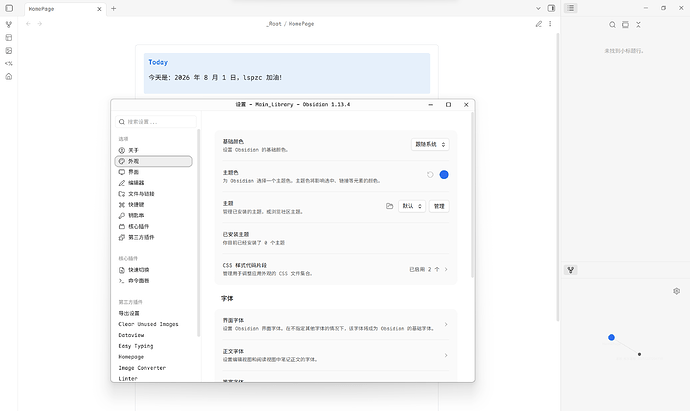Viewport: 690px width, 411px height.
Task: Focus the settings search box
Action: pos(156,122)
